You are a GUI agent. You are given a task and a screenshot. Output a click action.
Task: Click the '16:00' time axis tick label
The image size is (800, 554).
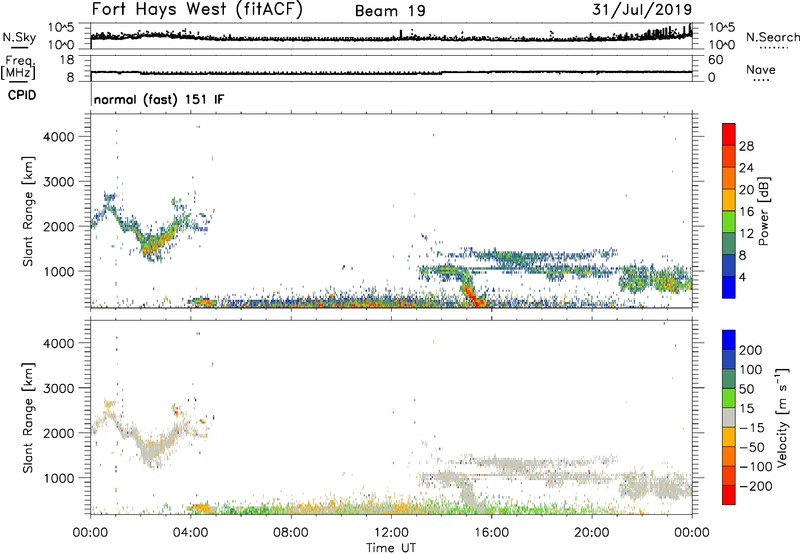click(492, 533)
